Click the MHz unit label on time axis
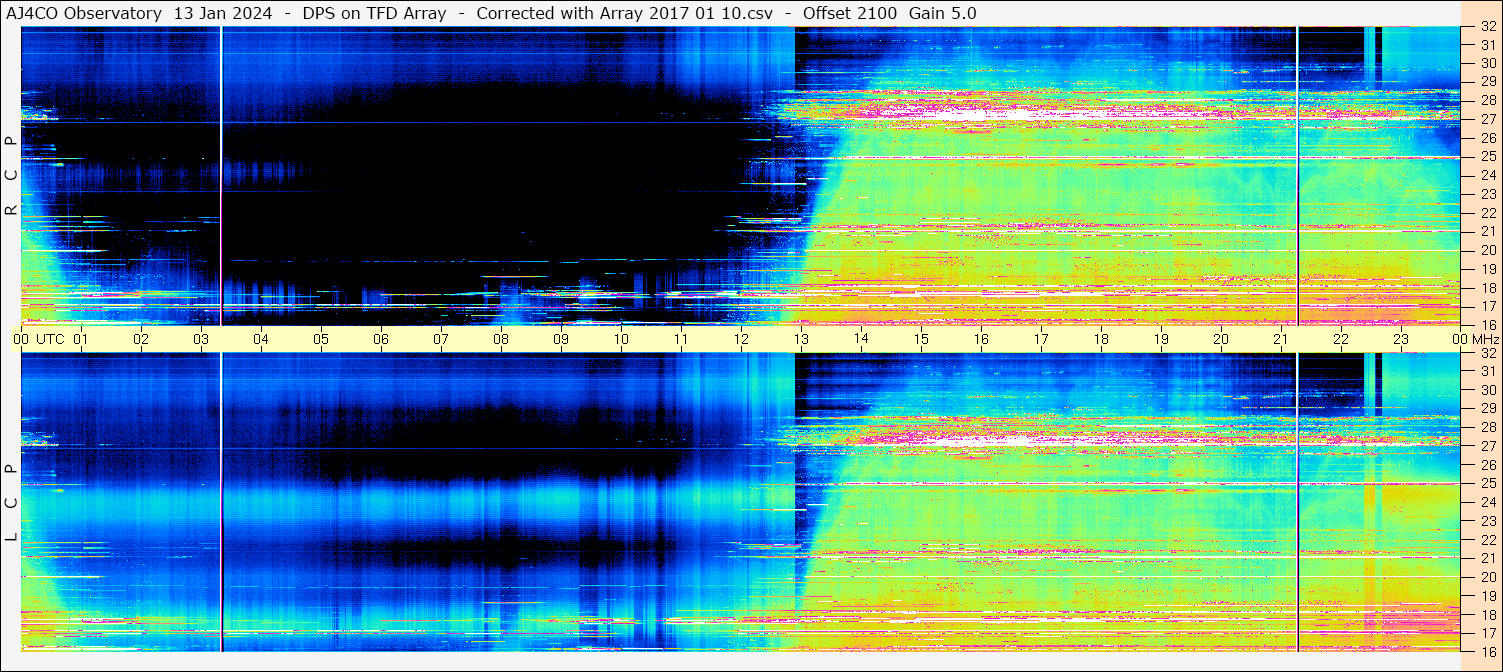The image size is (1503, 672). point(1485,339)
